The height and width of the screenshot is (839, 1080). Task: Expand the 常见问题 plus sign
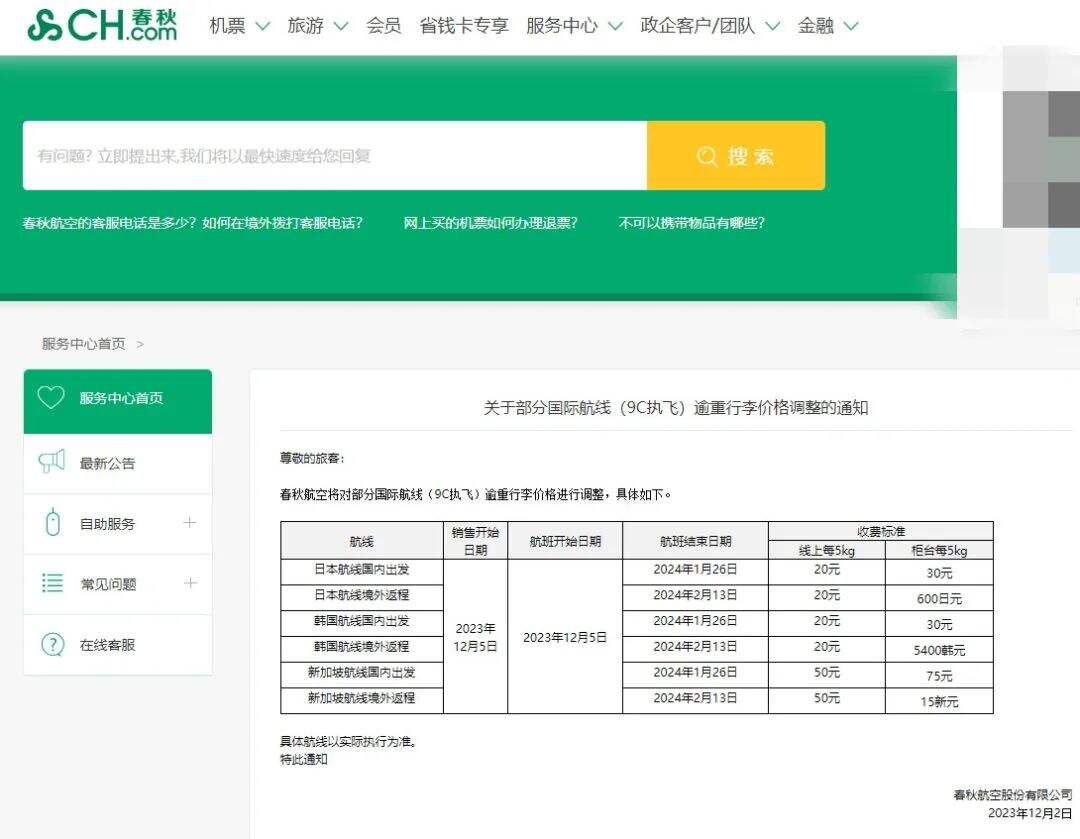click(189, 583)
